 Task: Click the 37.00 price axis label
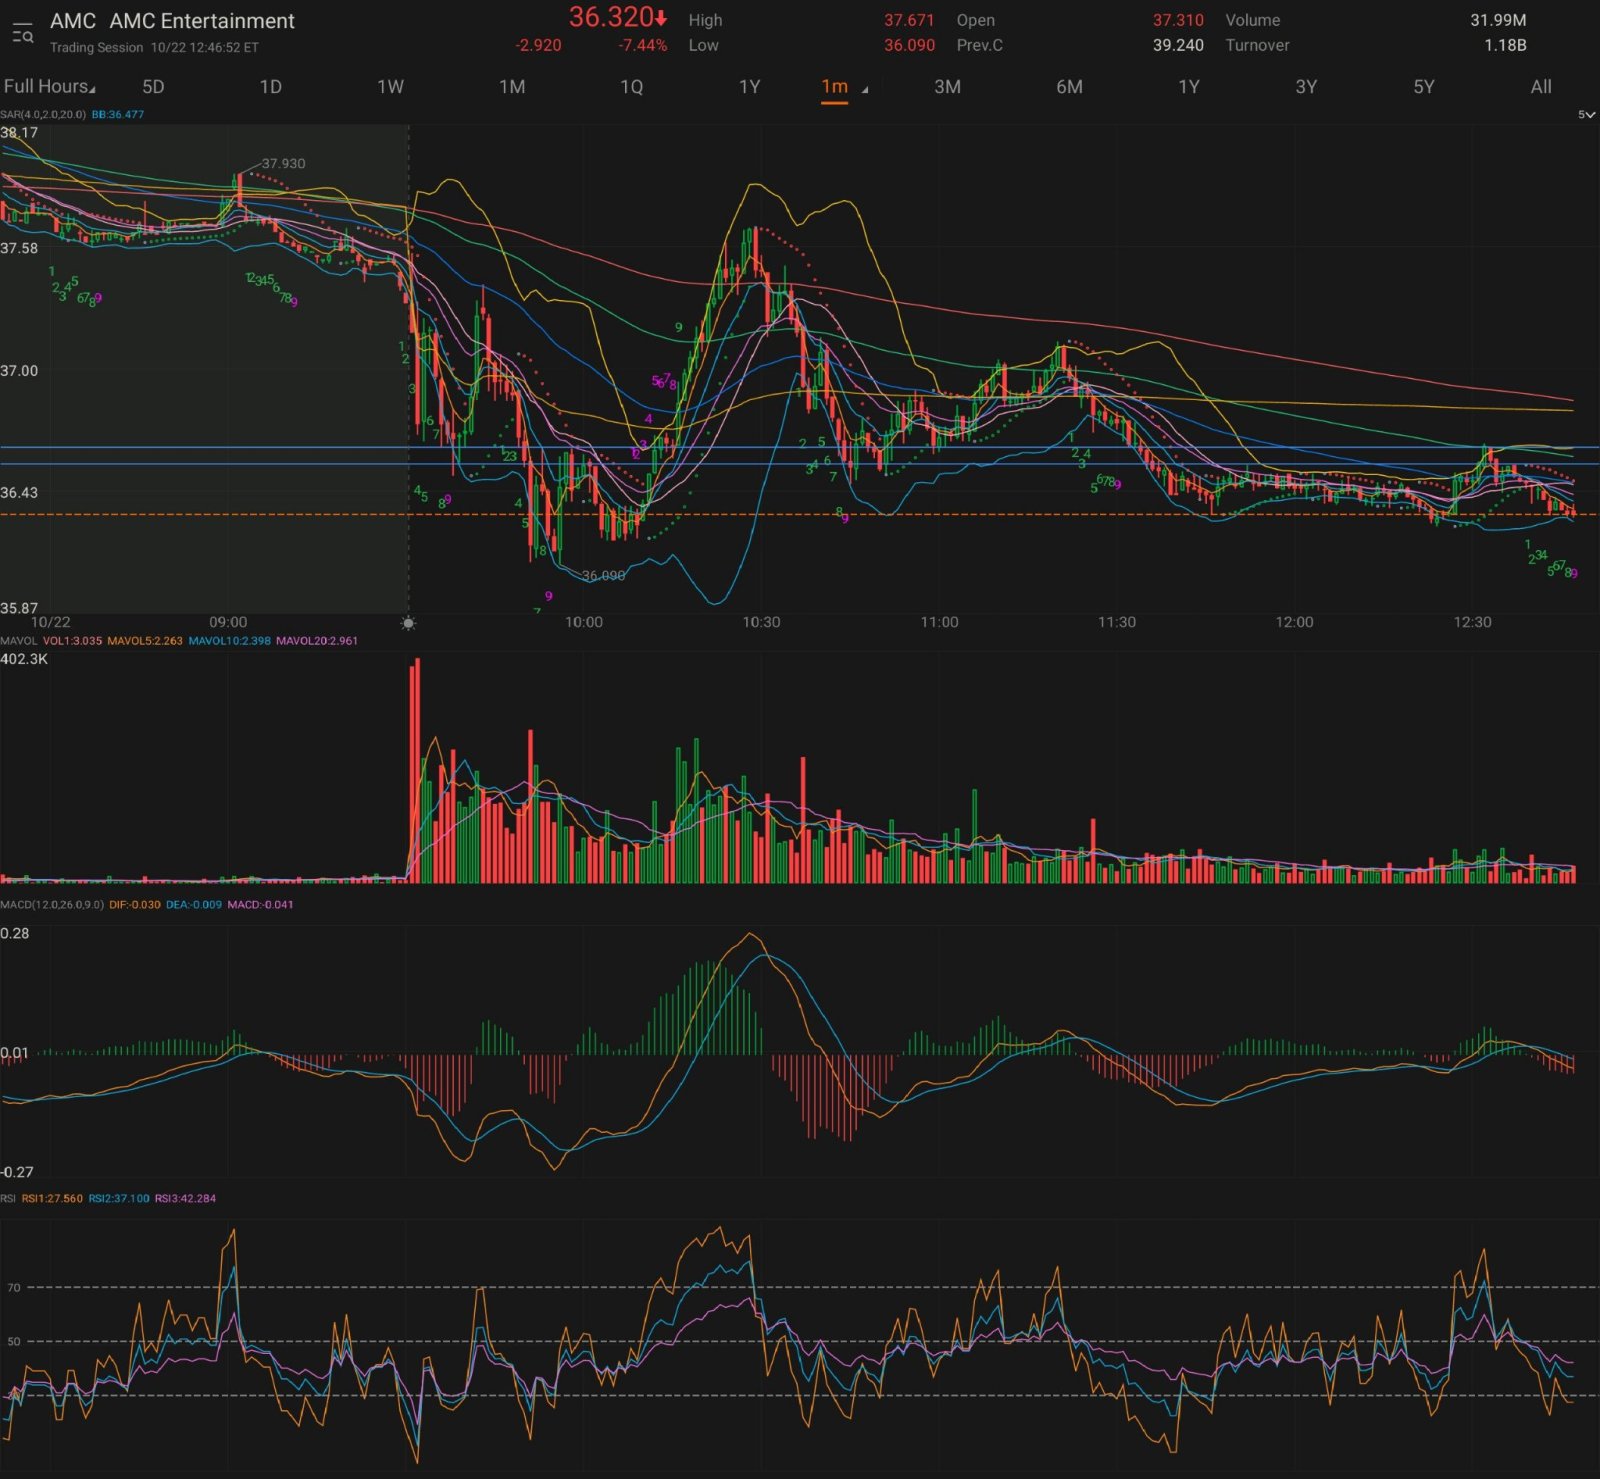click(19, 371)
